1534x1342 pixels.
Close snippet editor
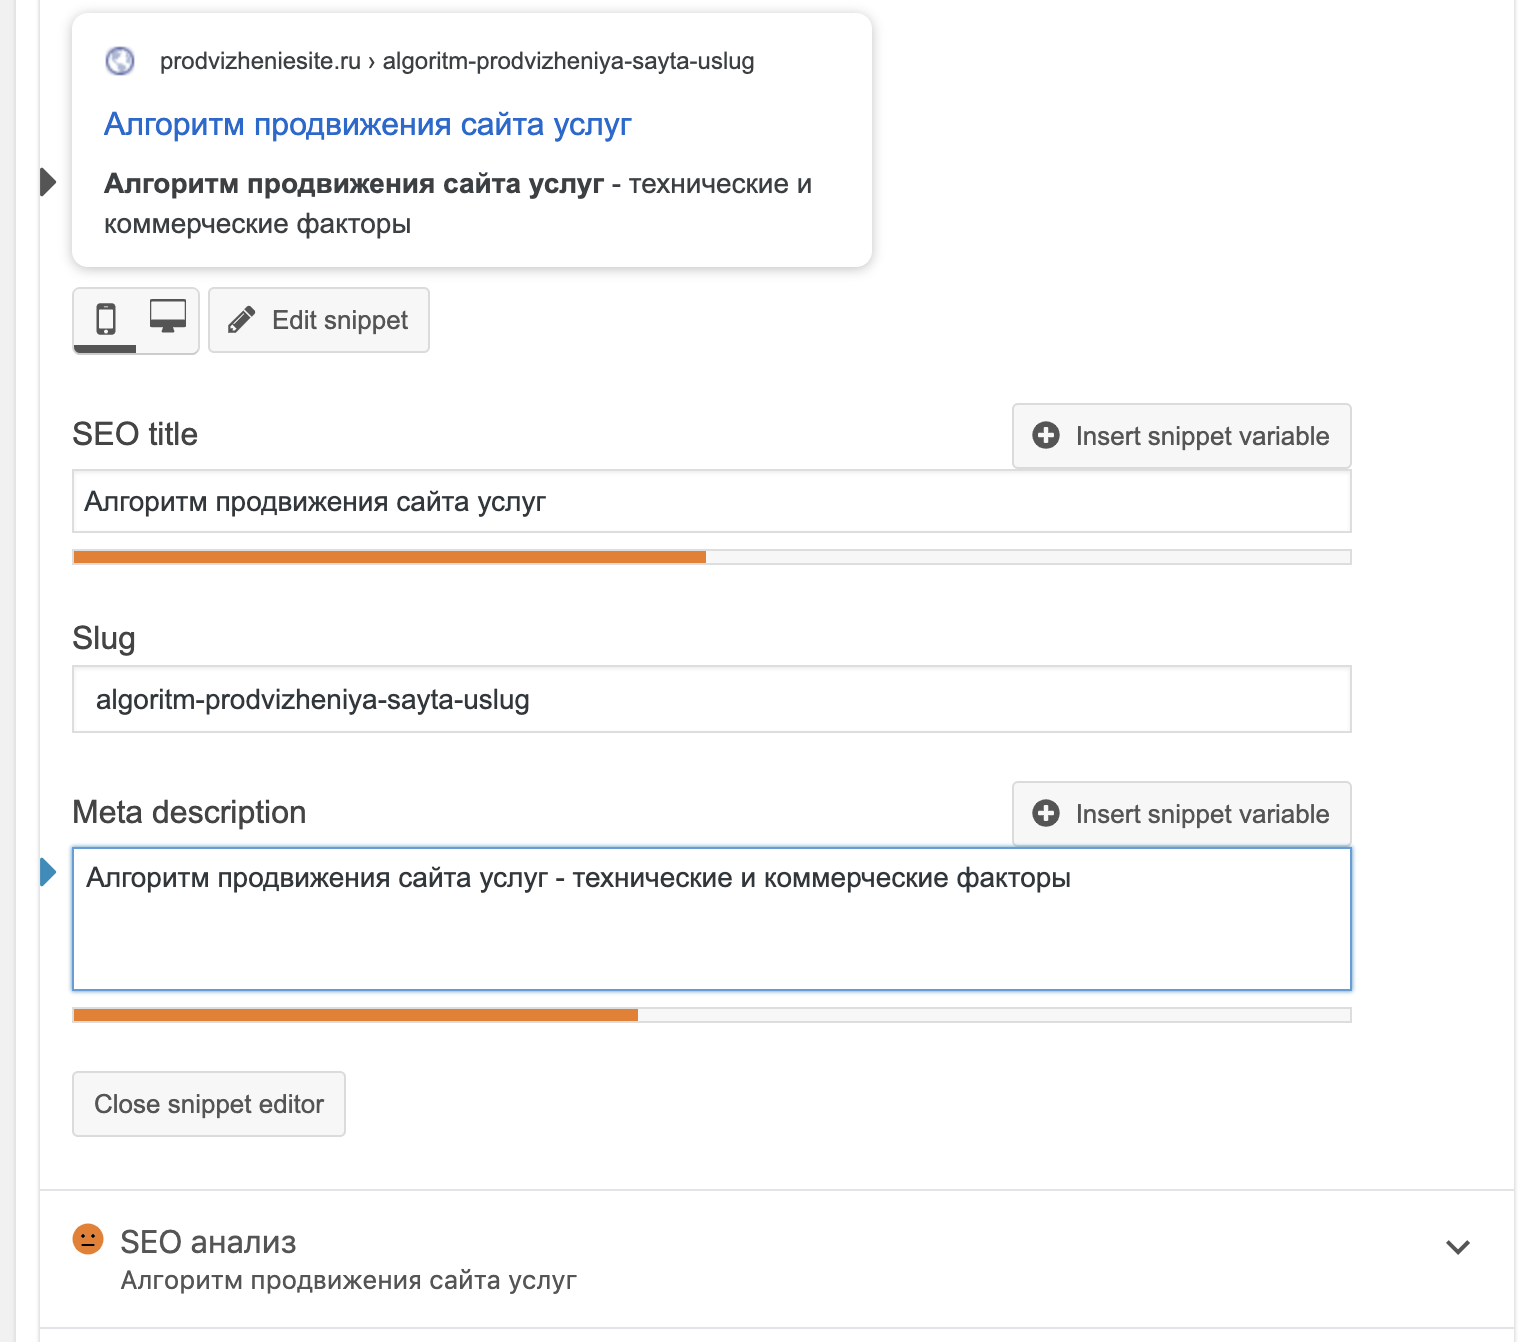pos(209,1104)
